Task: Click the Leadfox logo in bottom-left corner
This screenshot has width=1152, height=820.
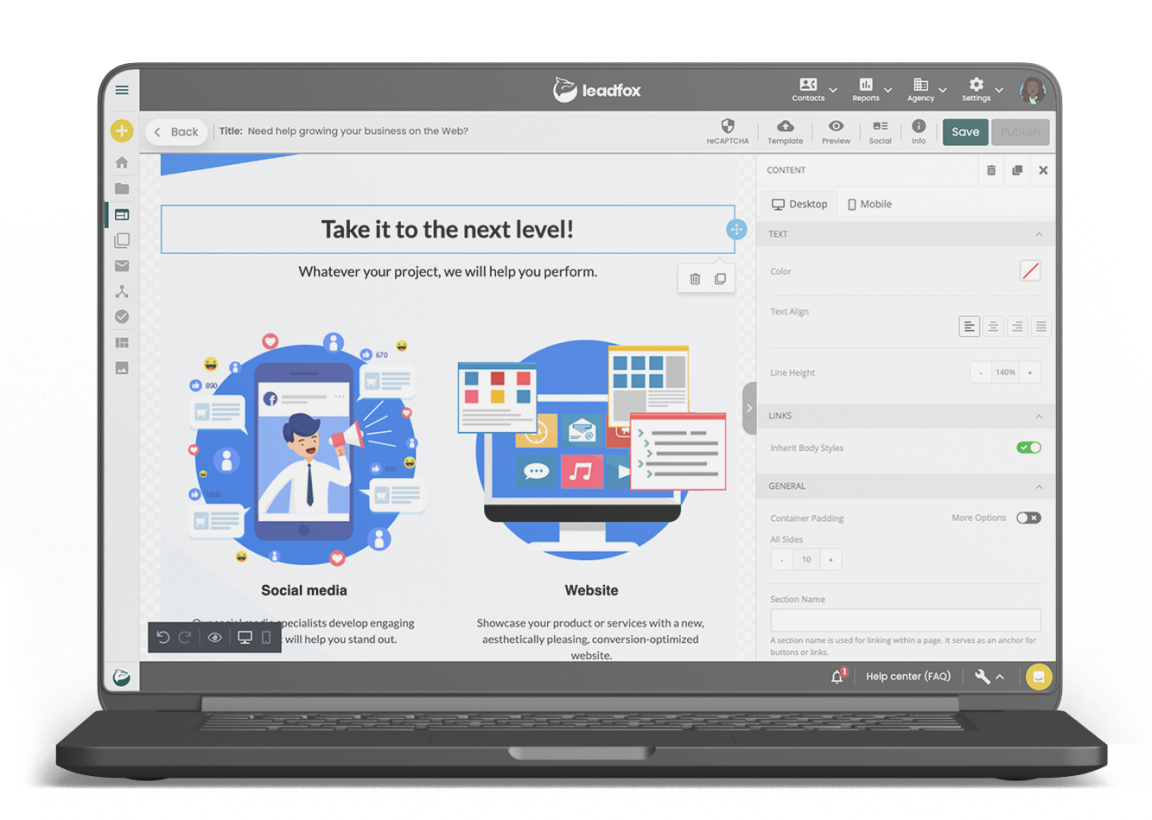Action: coord(122,677)
